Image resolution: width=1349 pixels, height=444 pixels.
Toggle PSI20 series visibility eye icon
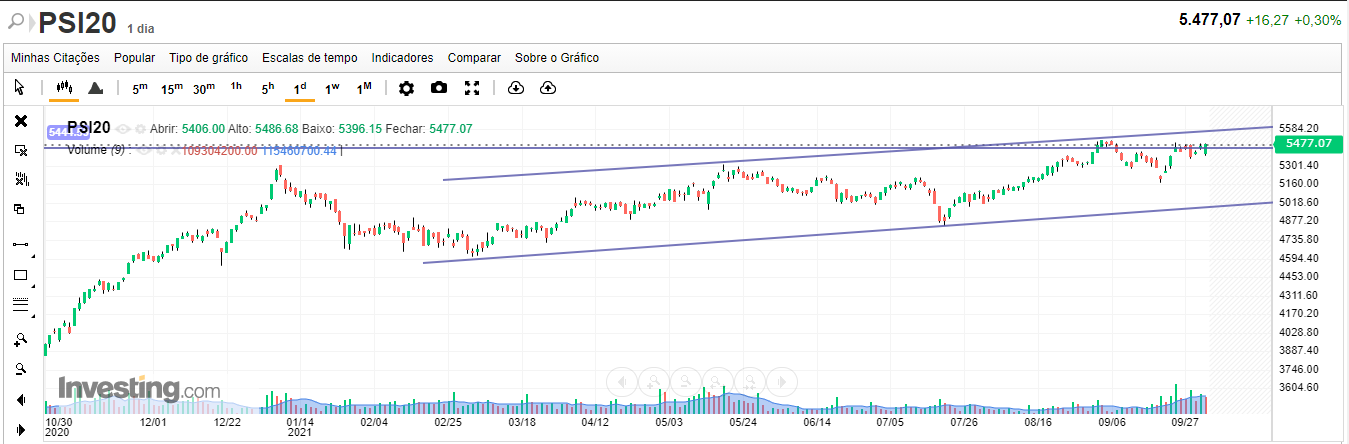(123, 129)
